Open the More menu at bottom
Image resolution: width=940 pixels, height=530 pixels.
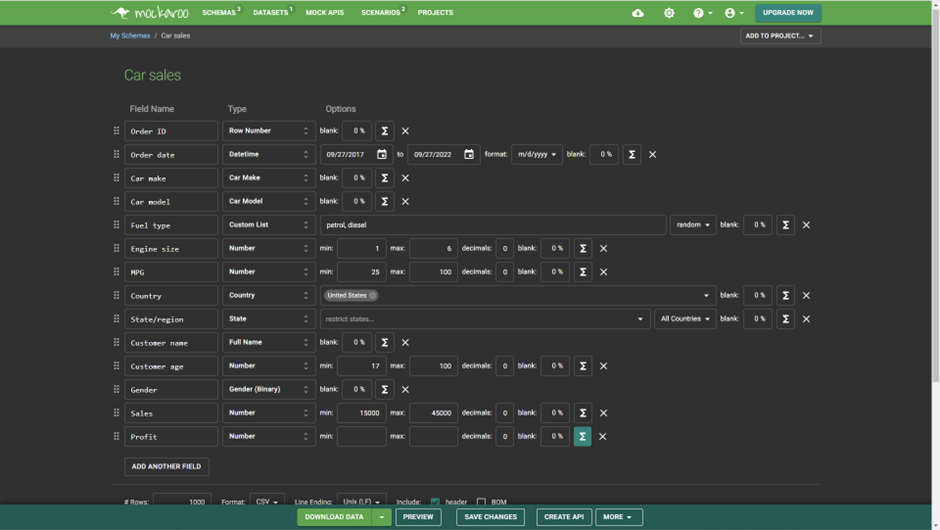point(619,517)
